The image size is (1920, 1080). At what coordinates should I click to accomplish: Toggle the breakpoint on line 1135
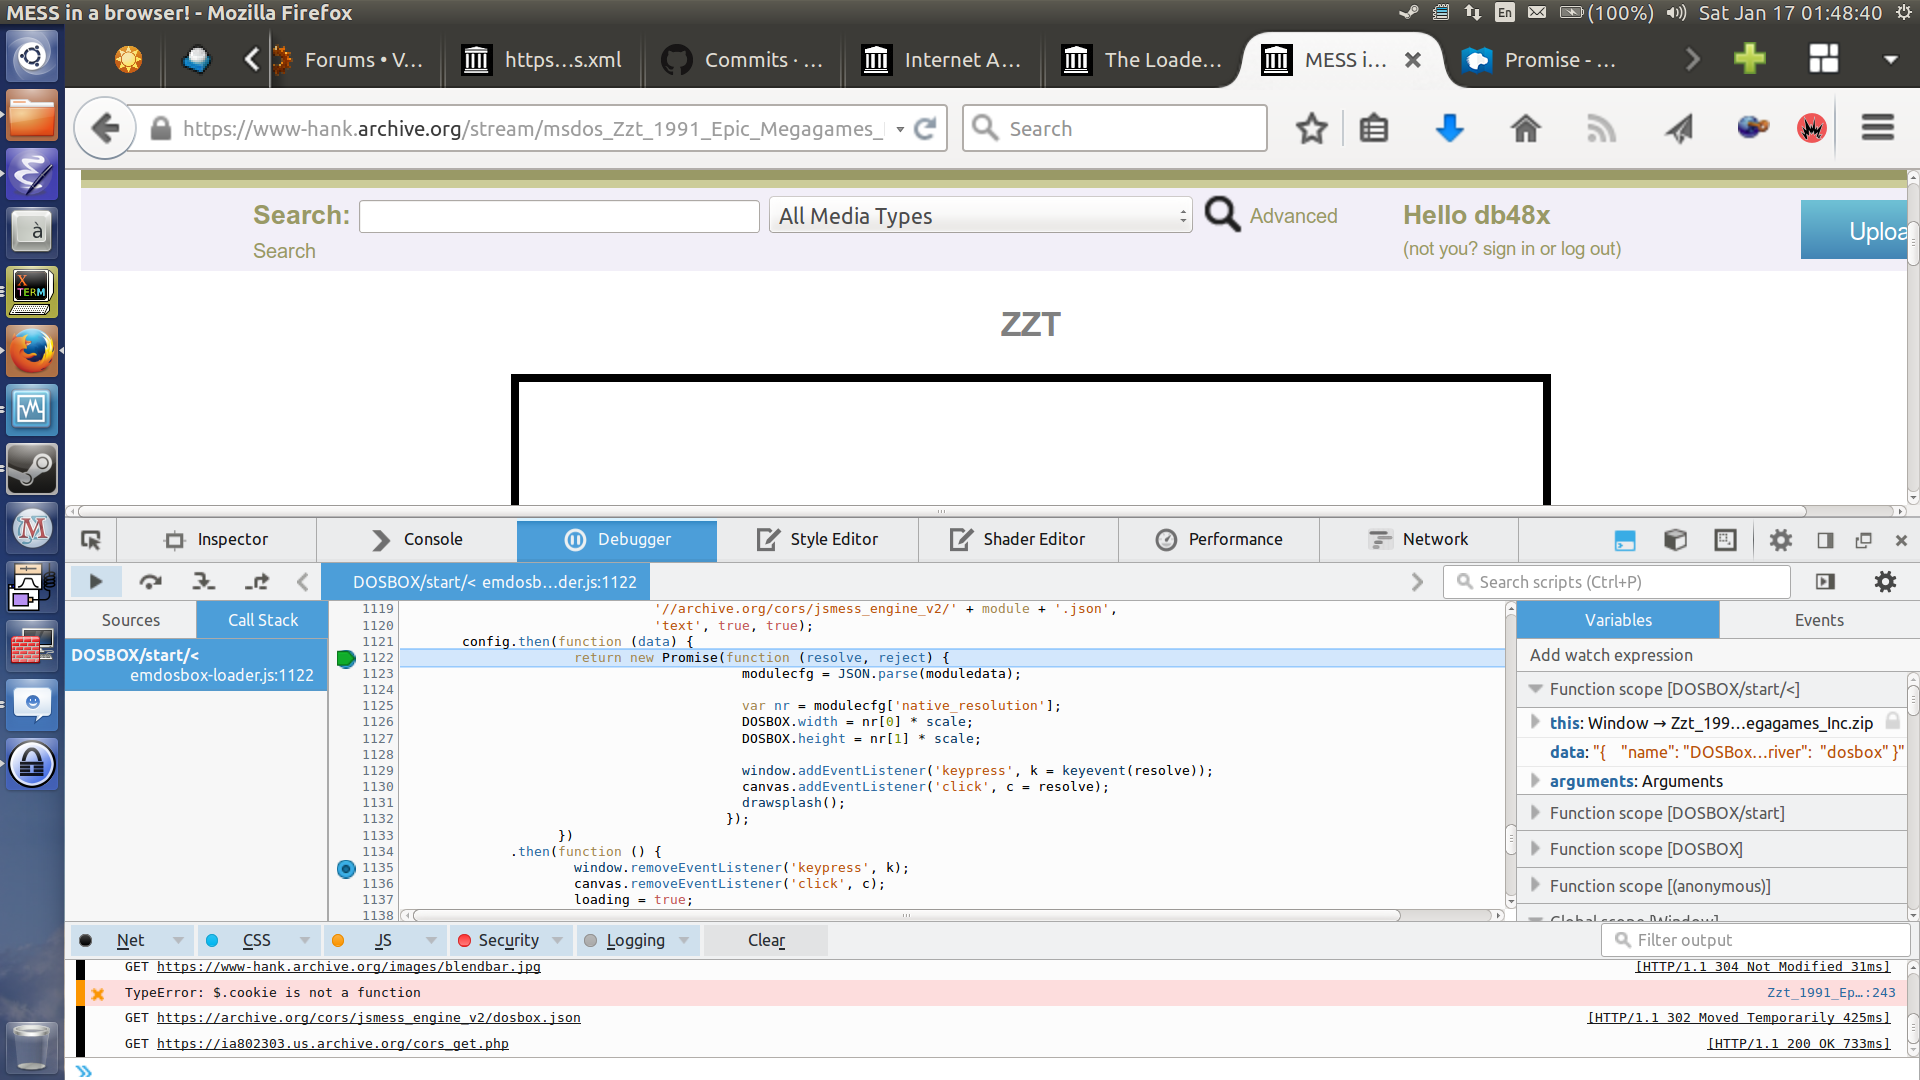pos(346,868)
